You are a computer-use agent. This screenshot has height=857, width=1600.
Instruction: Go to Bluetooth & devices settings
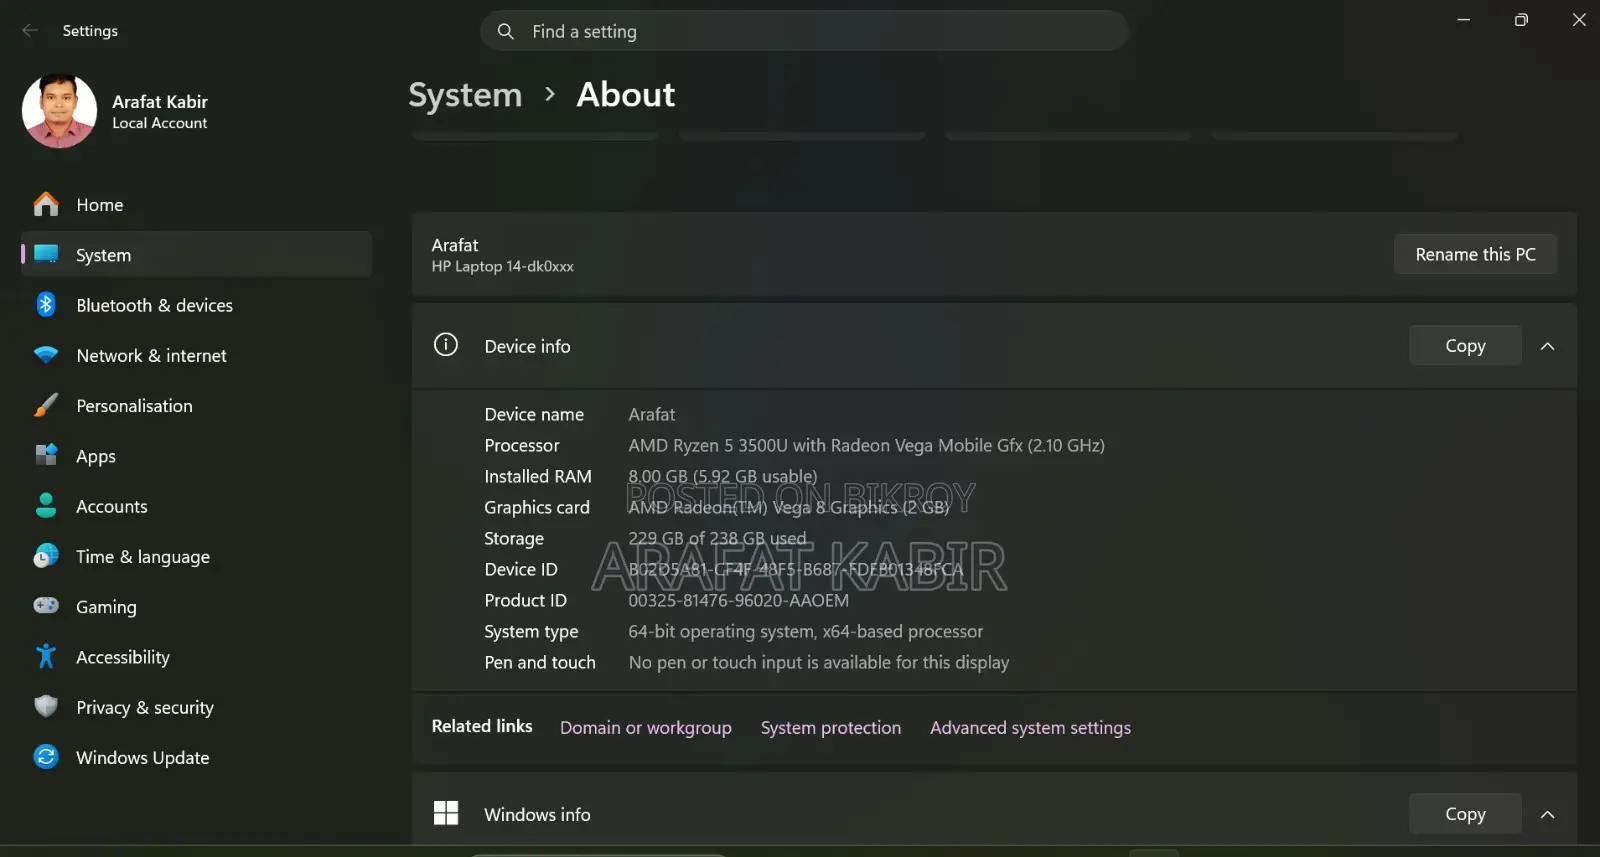pos(196,305)
